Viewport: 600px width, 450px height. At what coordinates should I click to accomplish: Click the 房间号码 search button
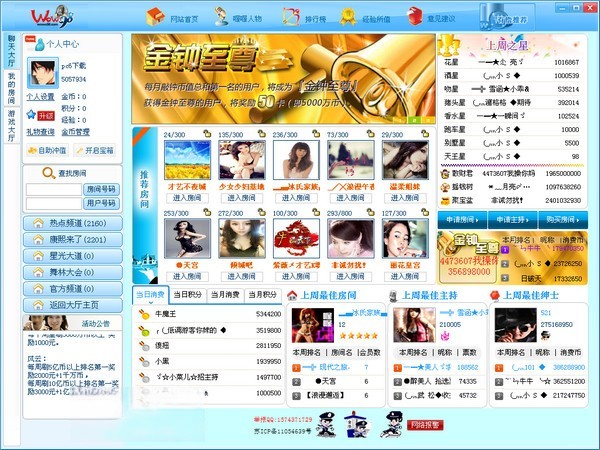(x=101, y=189)
